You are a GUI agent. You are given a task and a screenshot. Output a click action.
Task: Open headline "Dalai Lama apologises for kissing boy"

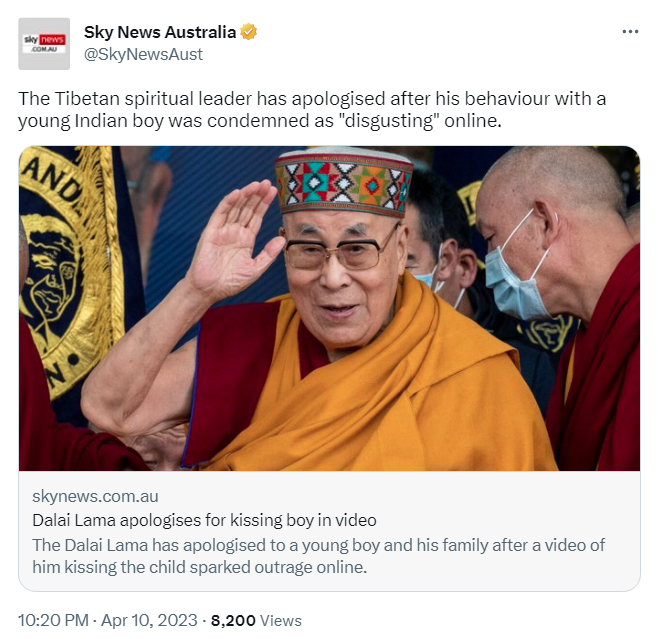coord(204,520)
